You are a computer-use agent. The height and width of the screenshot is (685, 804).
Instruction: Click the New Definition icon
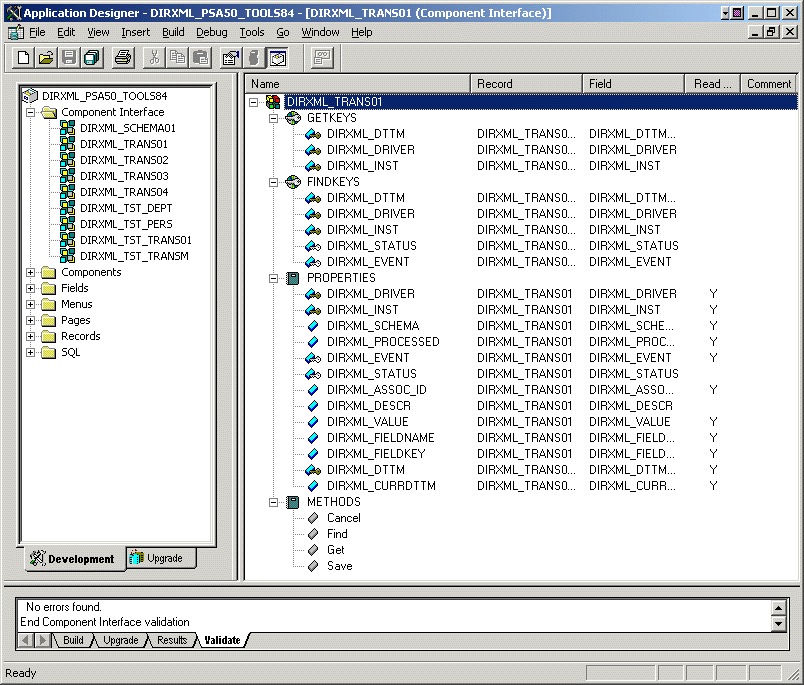coord(21,57)
